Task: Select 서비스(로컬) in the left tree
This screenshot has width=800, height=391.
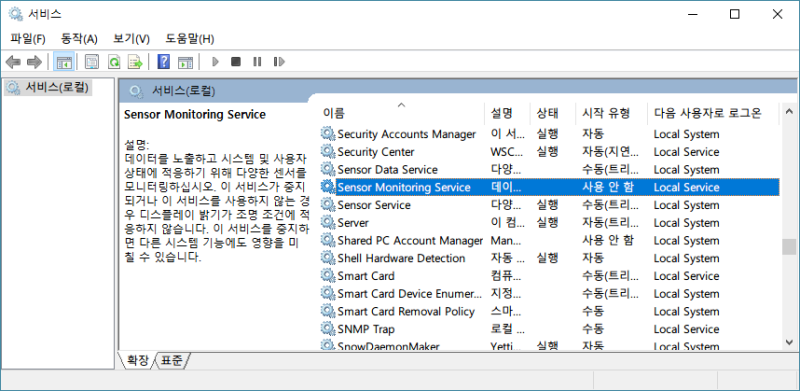Action: click(49, 88)
